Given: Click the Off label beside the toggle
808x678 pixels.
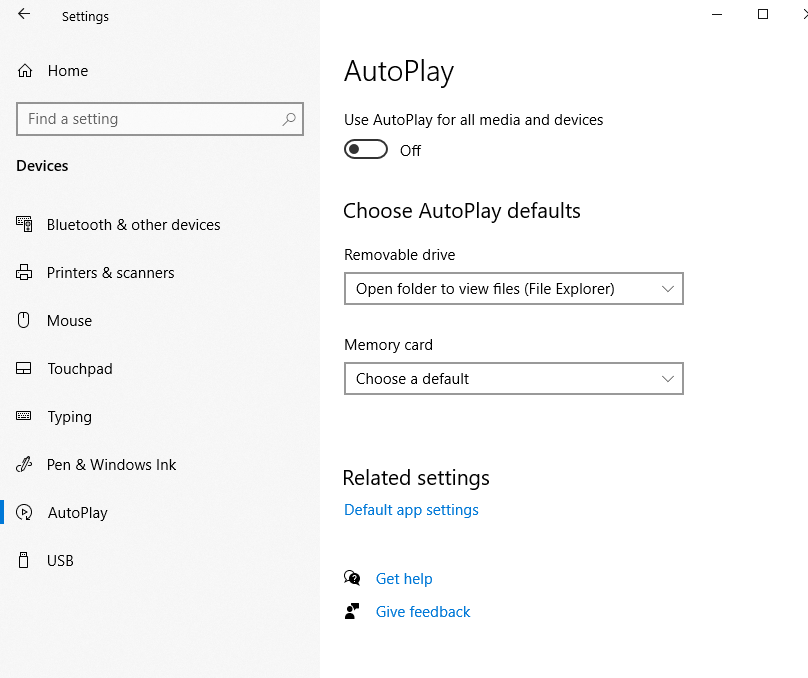Looking at the screenshot, I should pyautogui.click(x=411, y=150).
